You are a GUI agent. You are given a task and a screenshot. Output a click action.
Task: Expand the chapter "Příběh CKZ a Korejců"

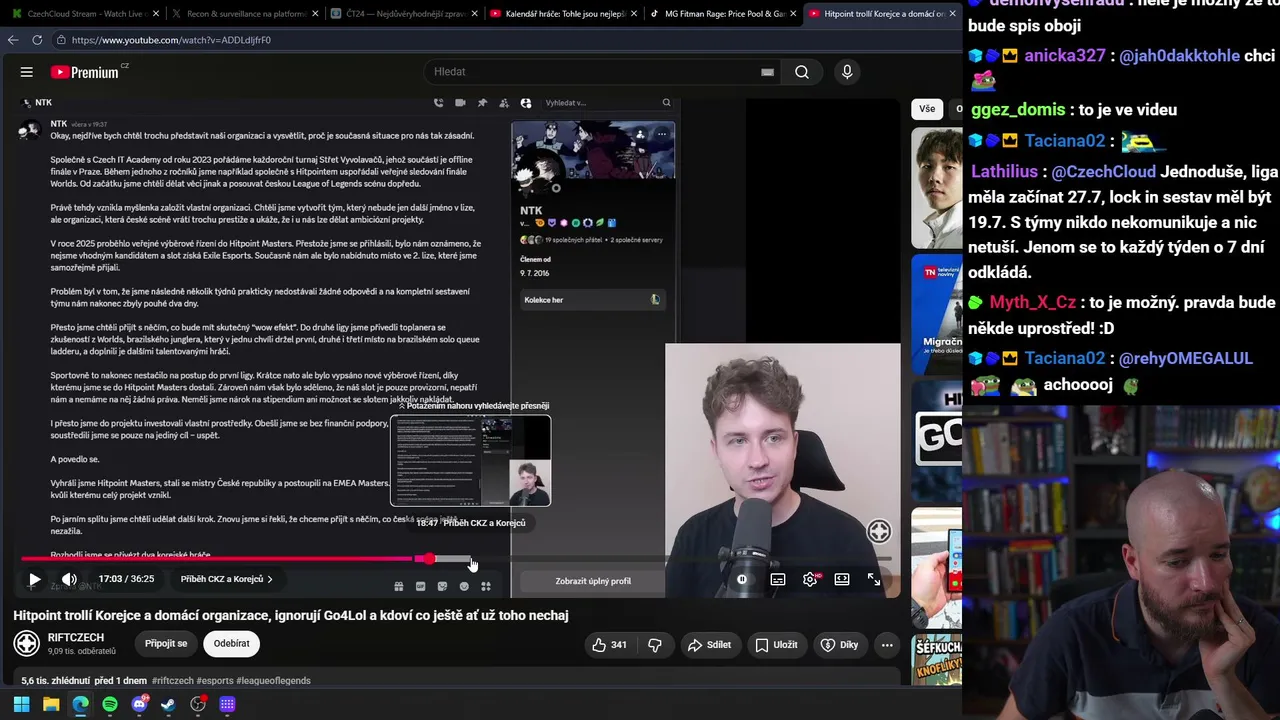click(226, 579)
